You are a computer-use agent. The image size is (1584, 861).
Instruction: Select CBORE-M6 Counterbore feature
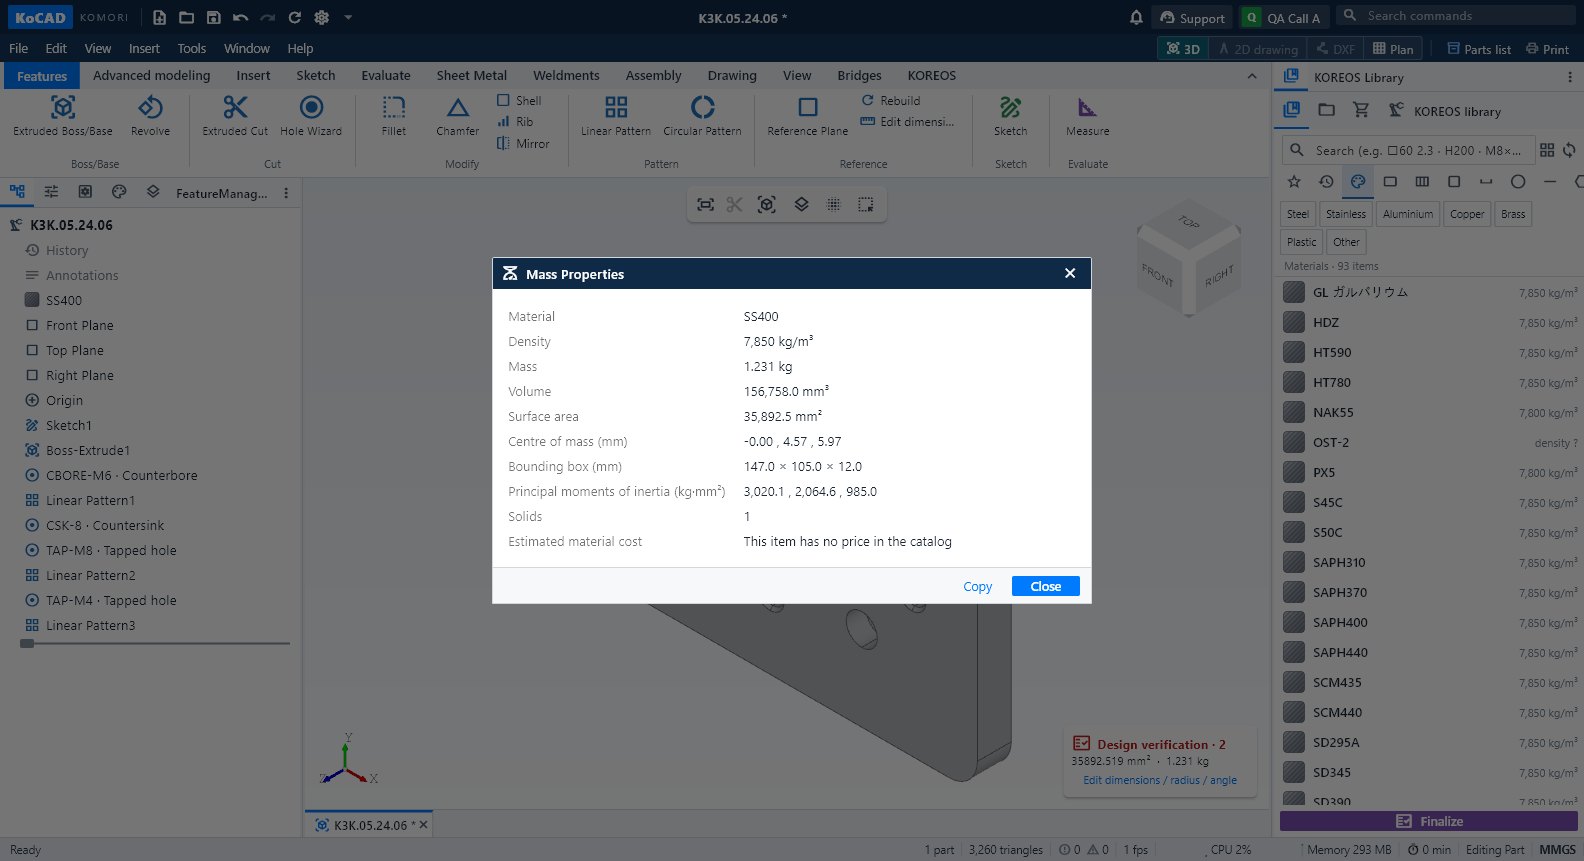[x=121, y=475]
